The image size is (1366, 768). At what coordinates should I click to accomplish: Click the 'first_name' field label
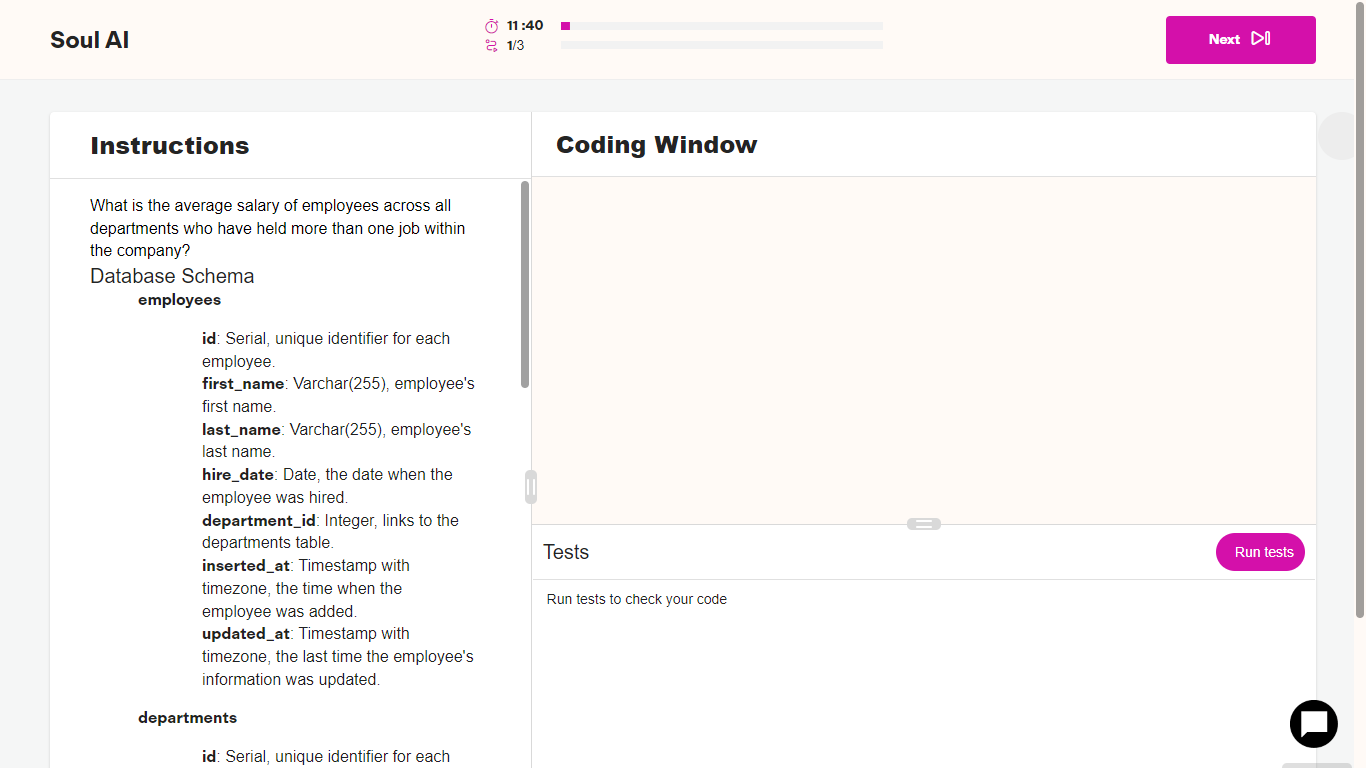pos(243,384)
